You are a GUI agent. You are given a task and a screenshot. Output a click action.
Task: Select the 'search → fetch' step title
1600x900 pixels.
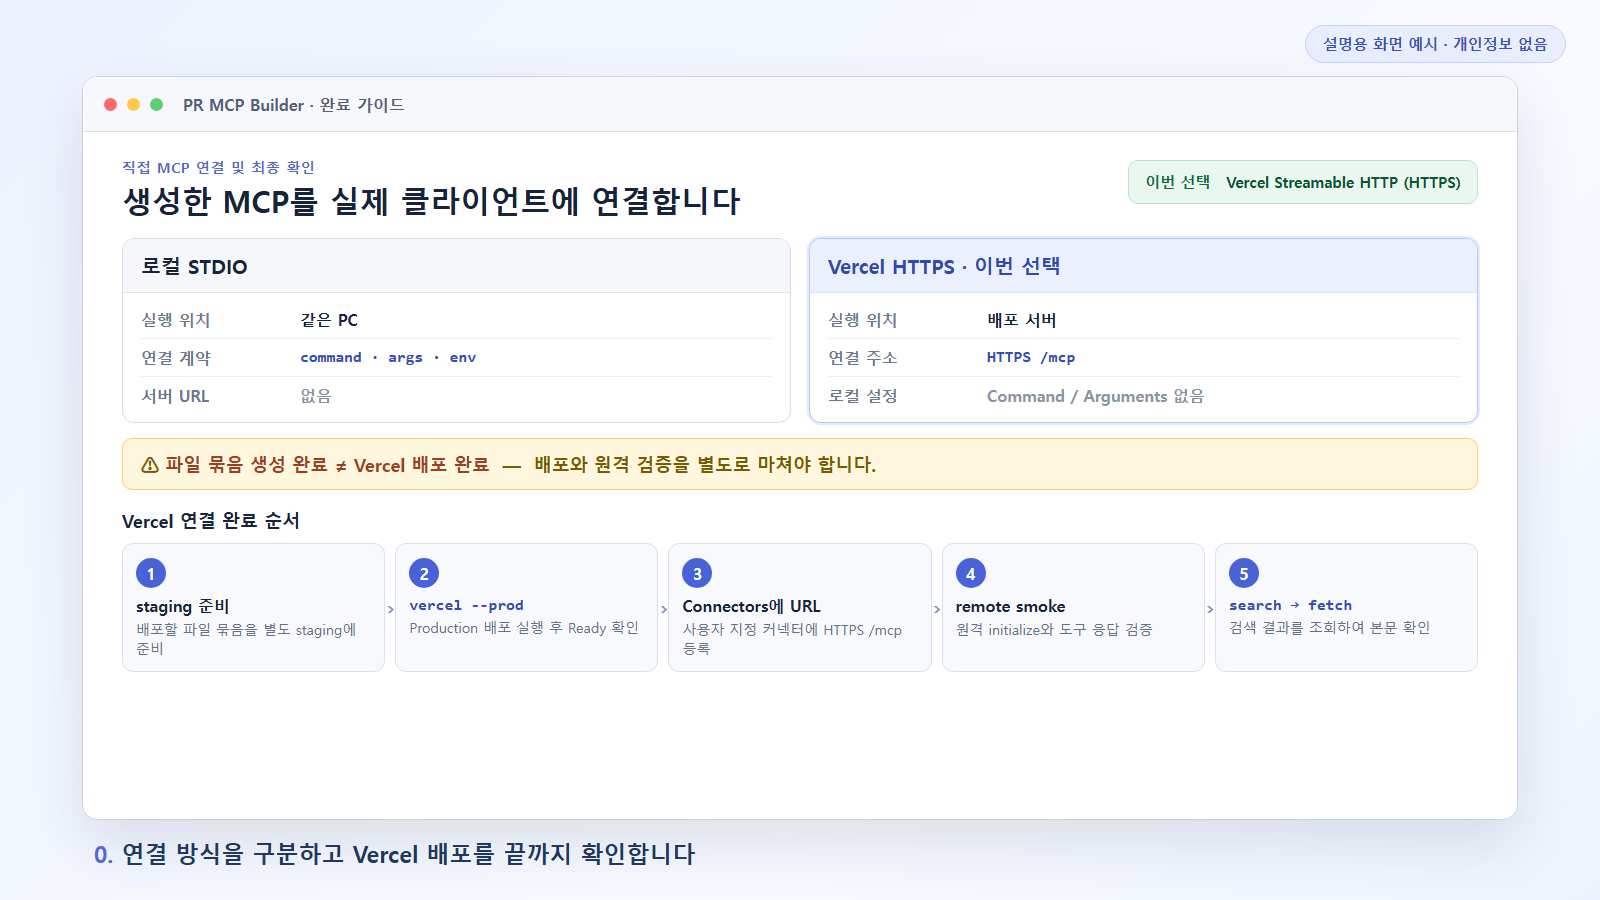click(1290, 605)
